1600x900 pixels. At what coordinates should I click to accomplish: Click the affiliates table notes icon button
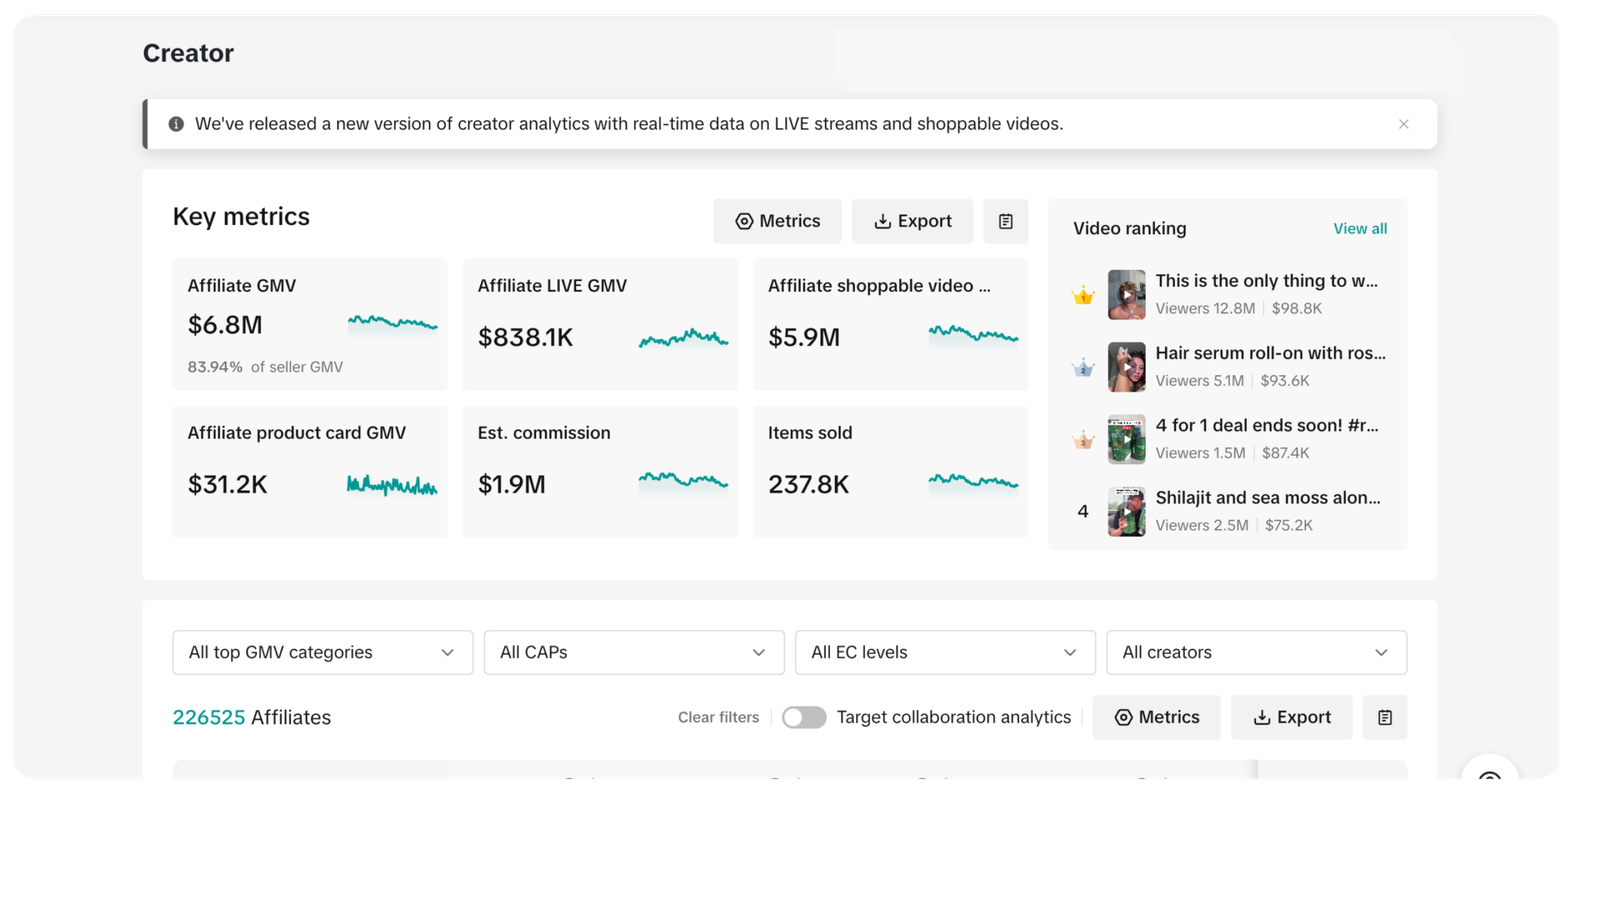tap(1384, 717)
